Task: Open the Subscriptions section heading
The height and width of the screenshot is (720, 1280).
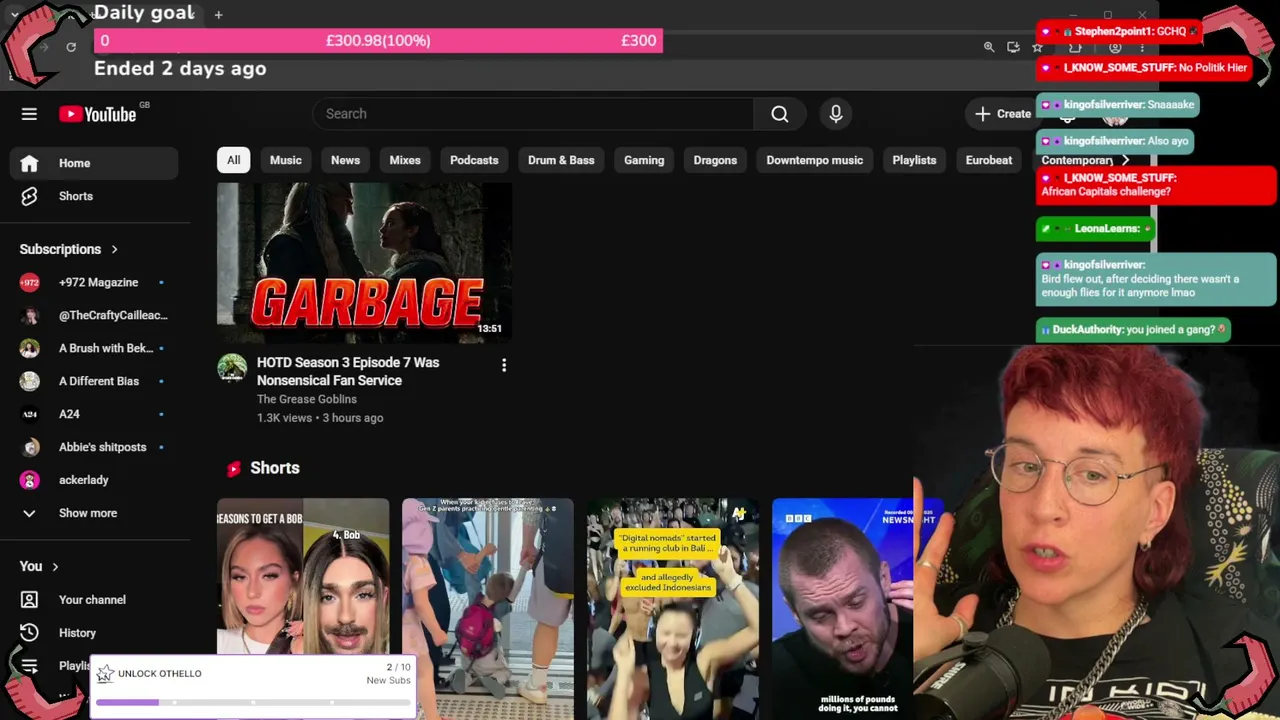Action: coord(69,249)
